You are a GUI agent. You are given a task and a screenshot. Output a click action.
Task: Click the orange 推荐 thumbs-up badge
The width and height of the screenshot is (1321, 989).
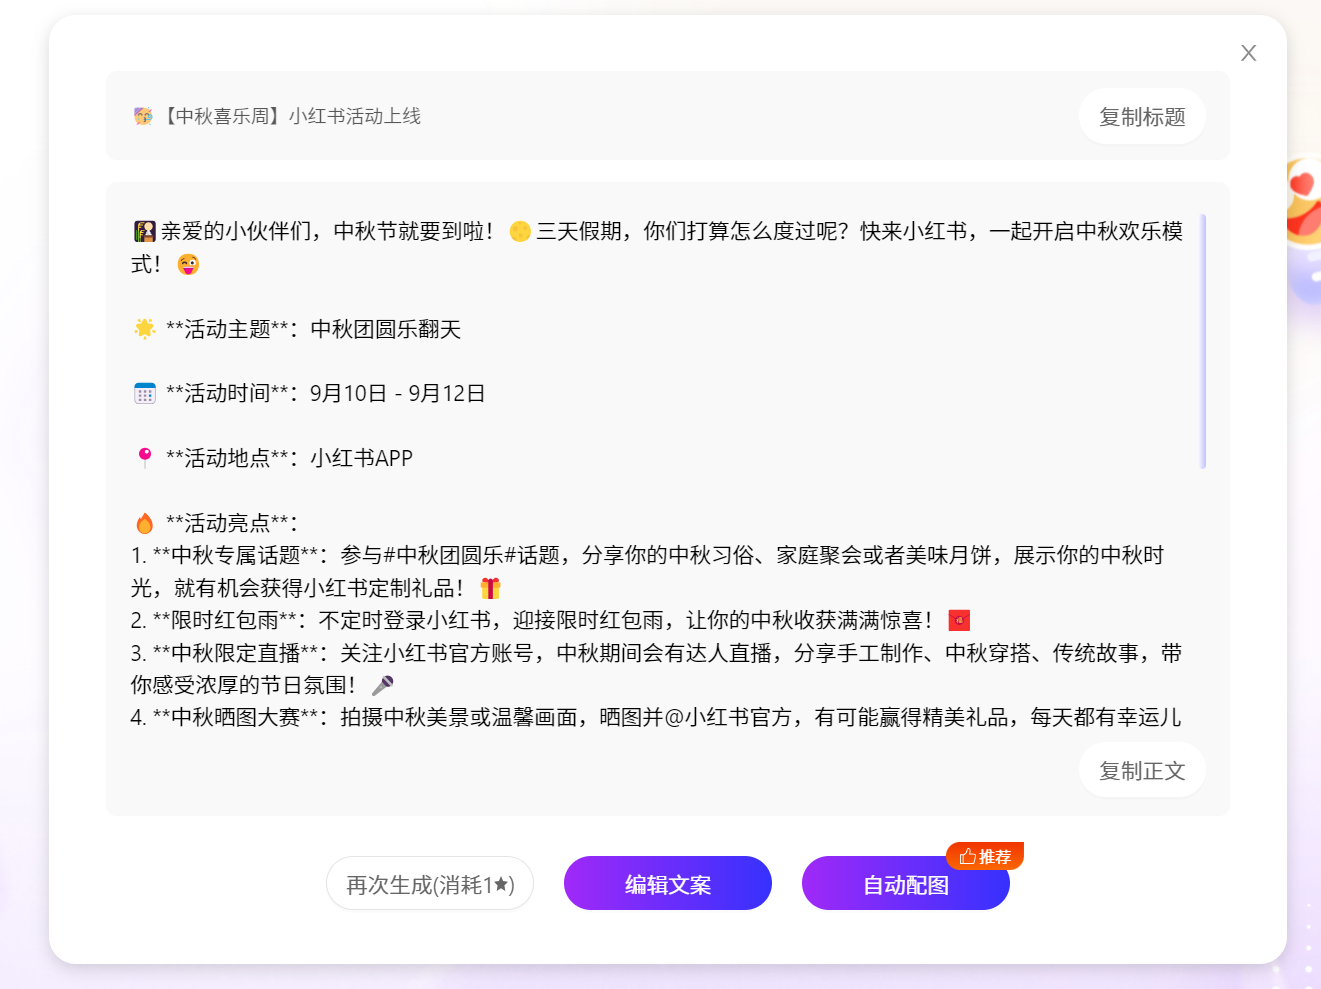point(985,856)
